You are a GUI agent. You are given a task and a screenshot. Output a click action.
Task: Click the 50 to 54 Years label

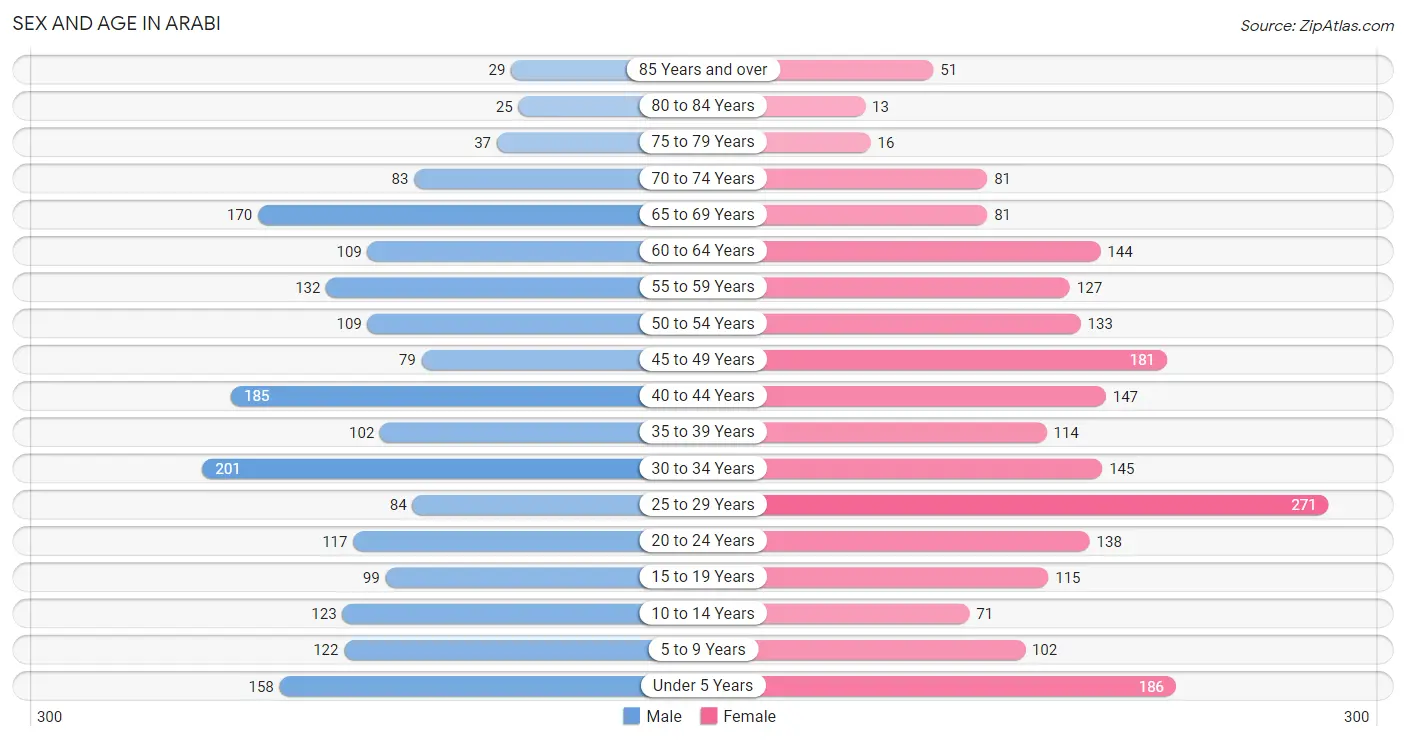[703, 323]
